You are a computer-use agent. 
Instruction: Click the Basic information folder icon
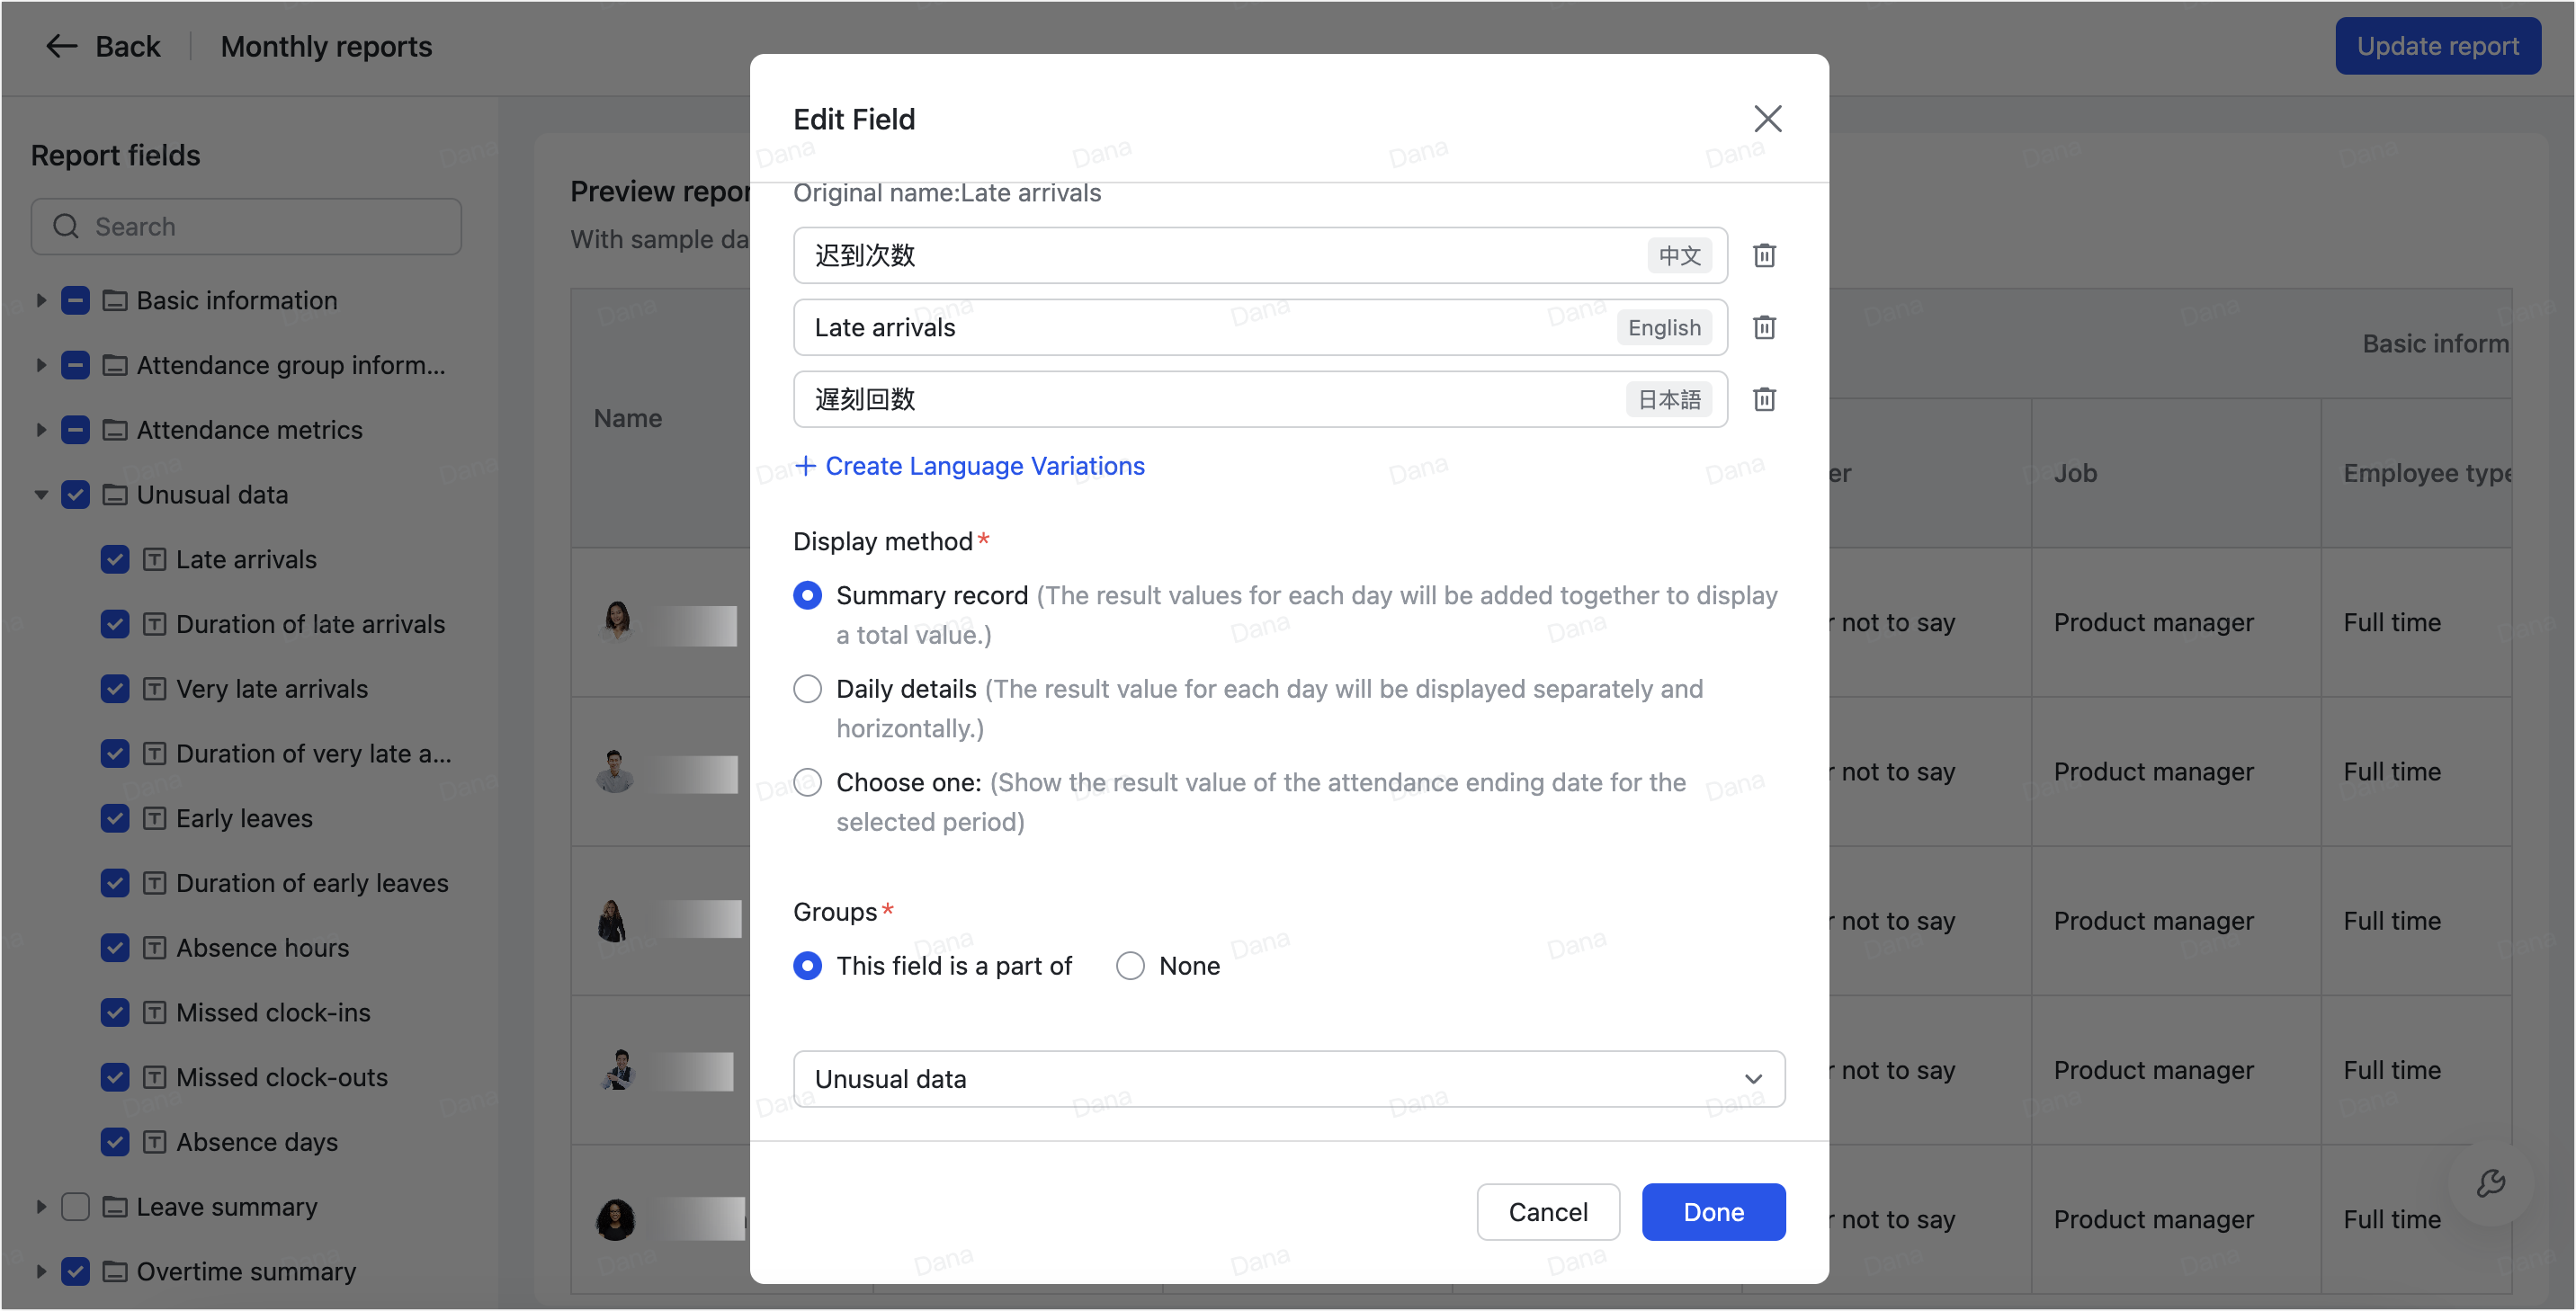pyautogui.click(x=115, y=301)
